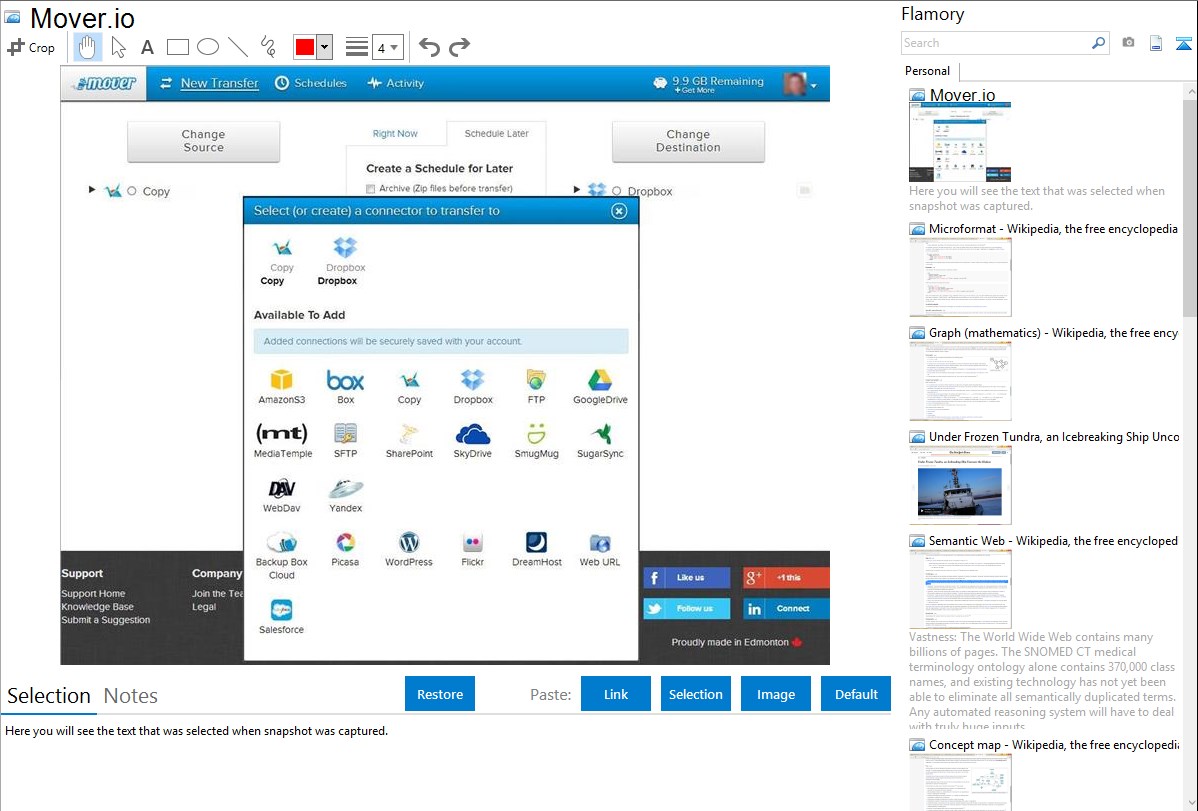Add the AmazonS3 connector

[282, 387]
